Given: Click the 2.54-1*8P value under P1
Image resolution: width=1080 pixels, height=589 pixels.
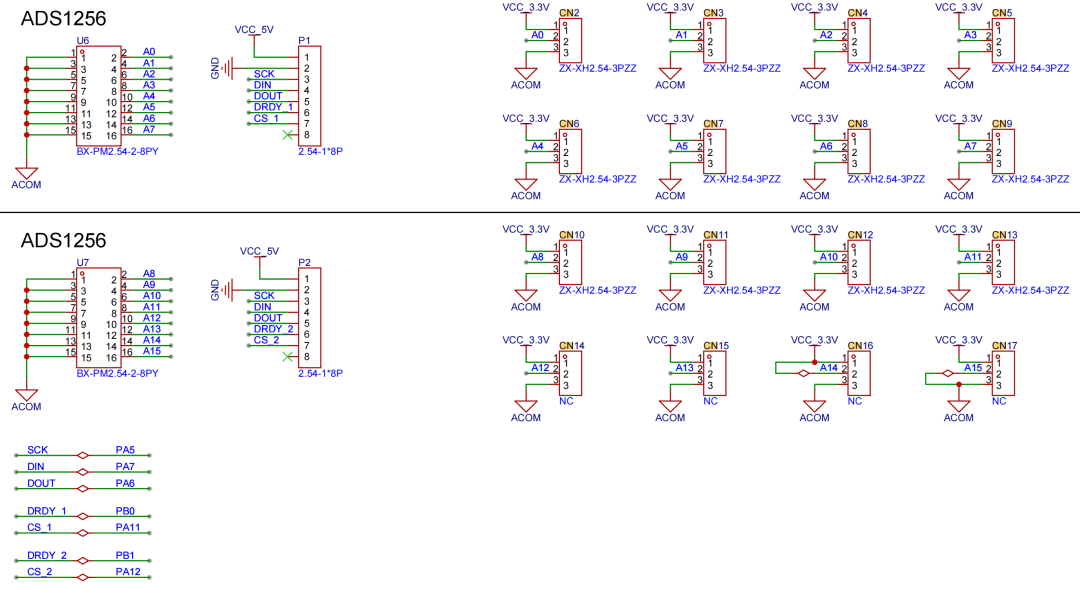Looking at the screenshot, I should [x=320, y=151].
